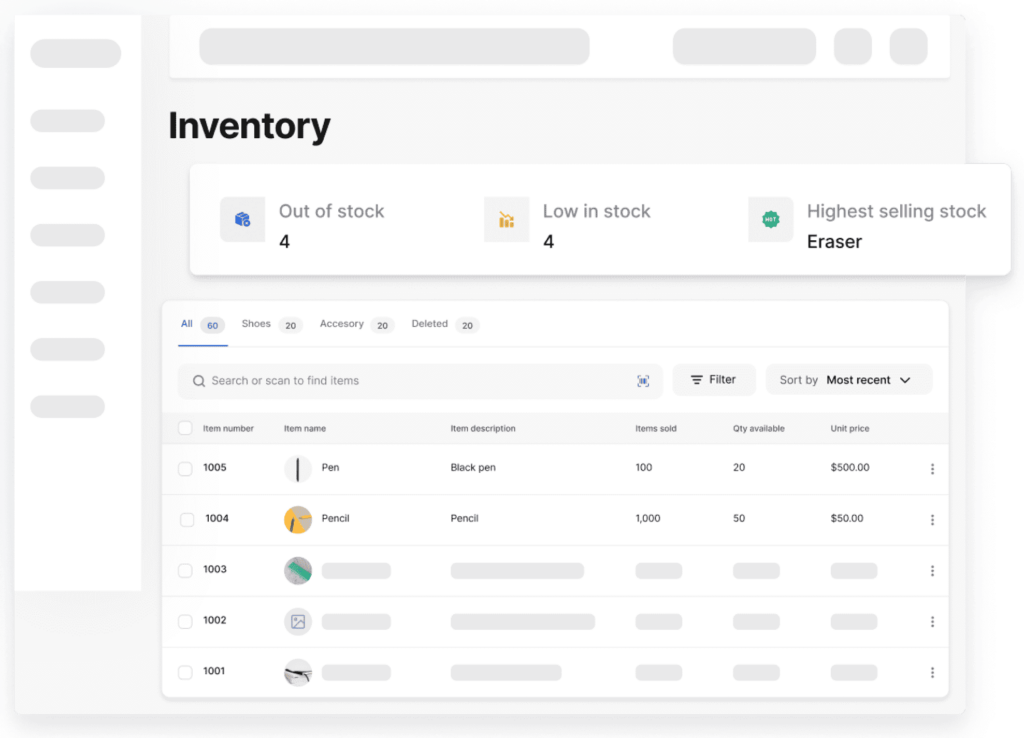Screen dimensions: 1024x738
Task: Click the Pencil item thumbnail
Action: click(298, 520)
